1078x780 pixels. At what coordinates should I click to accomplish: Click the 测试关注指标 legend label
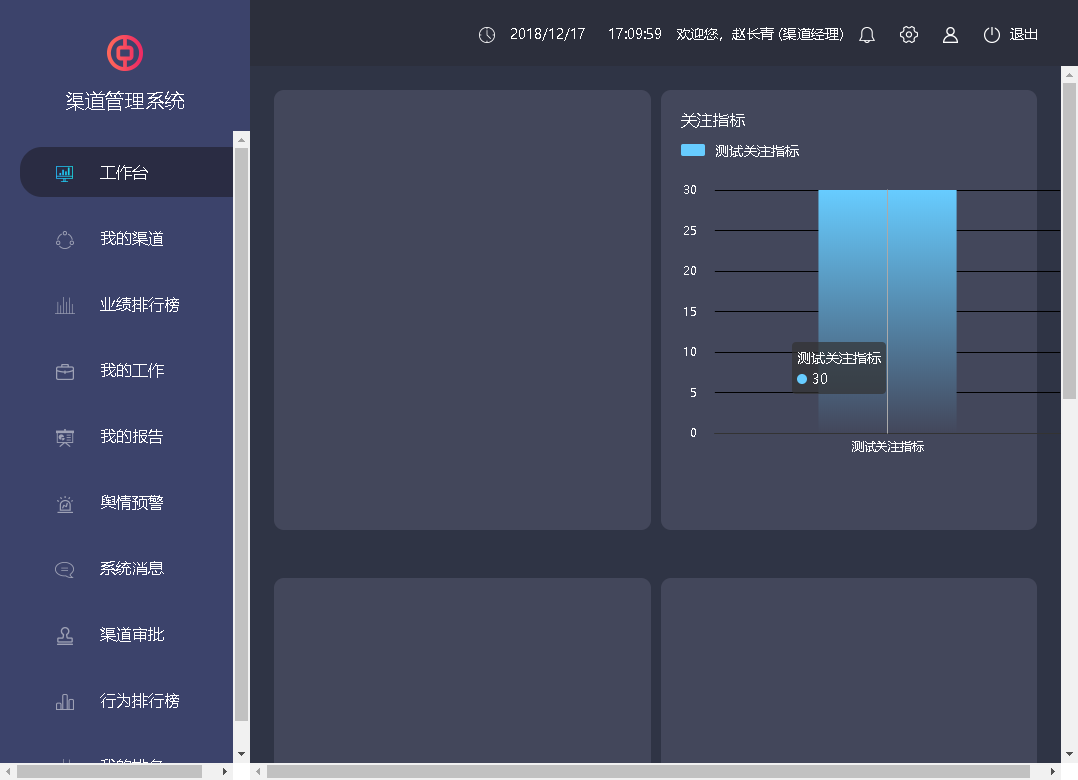point(756,151)
